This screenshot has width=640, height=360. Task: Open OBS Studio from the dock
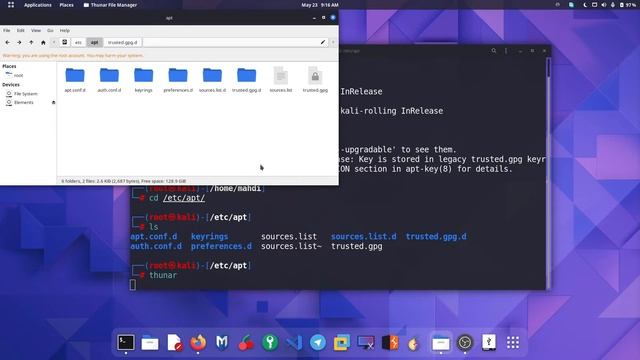tap(465, 342)
